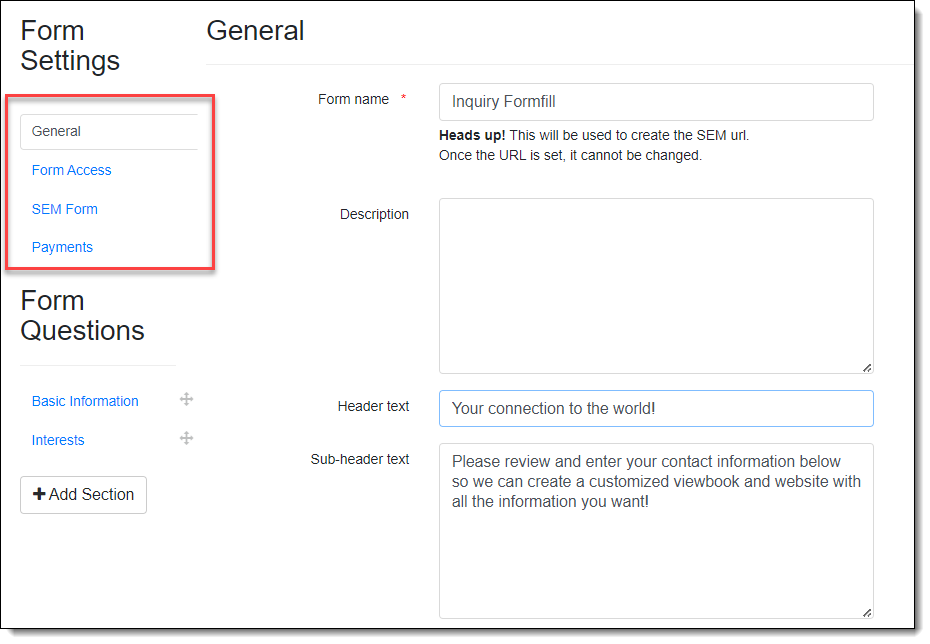Click the Add Section button

84,495
